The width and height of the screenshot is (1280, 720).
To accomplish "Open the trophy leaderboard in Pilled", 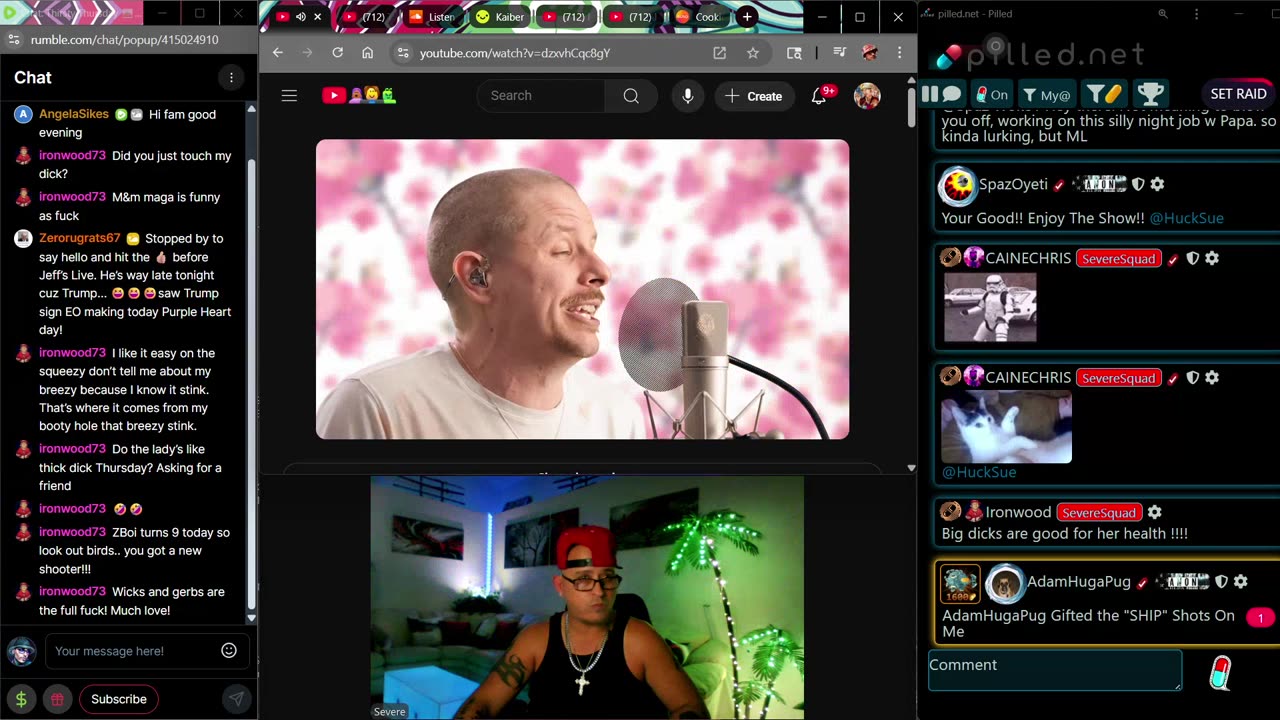I will [1150, 94].
